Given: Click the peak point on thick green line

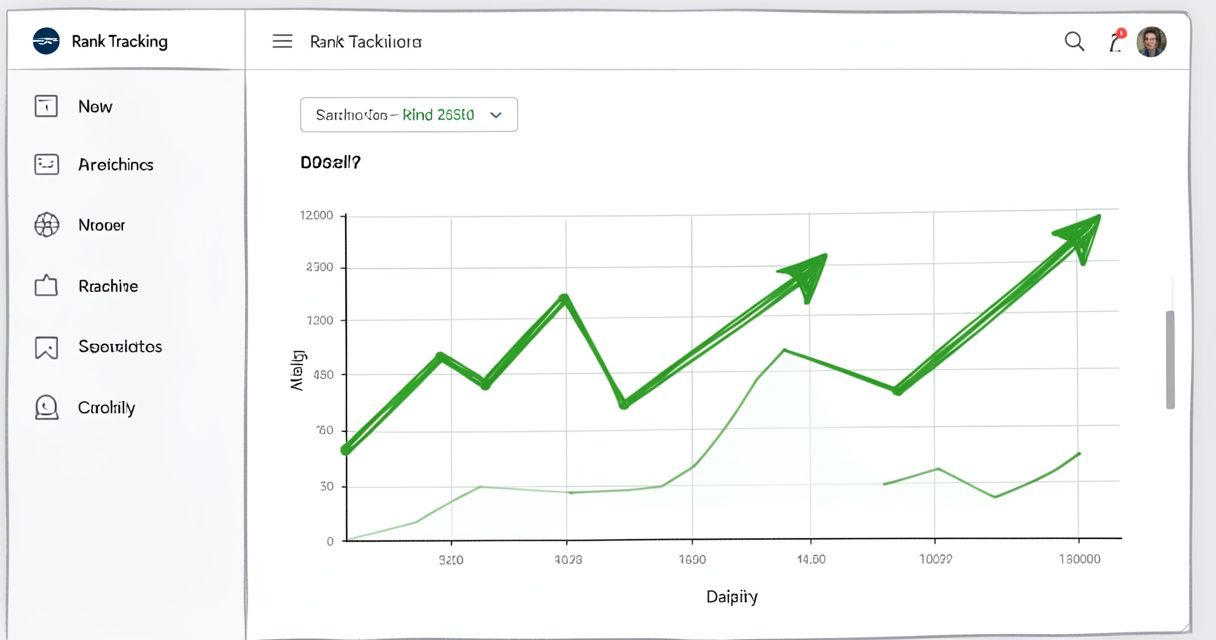Looking at the screenshot, I should 565,298.
